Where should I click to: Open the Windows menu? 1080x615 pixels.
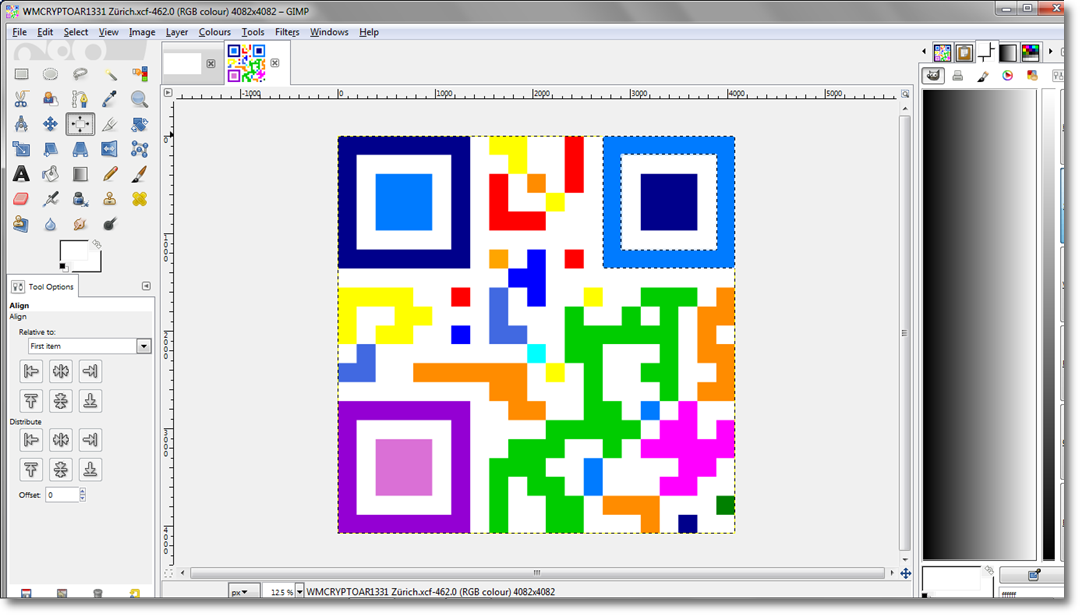329,32
